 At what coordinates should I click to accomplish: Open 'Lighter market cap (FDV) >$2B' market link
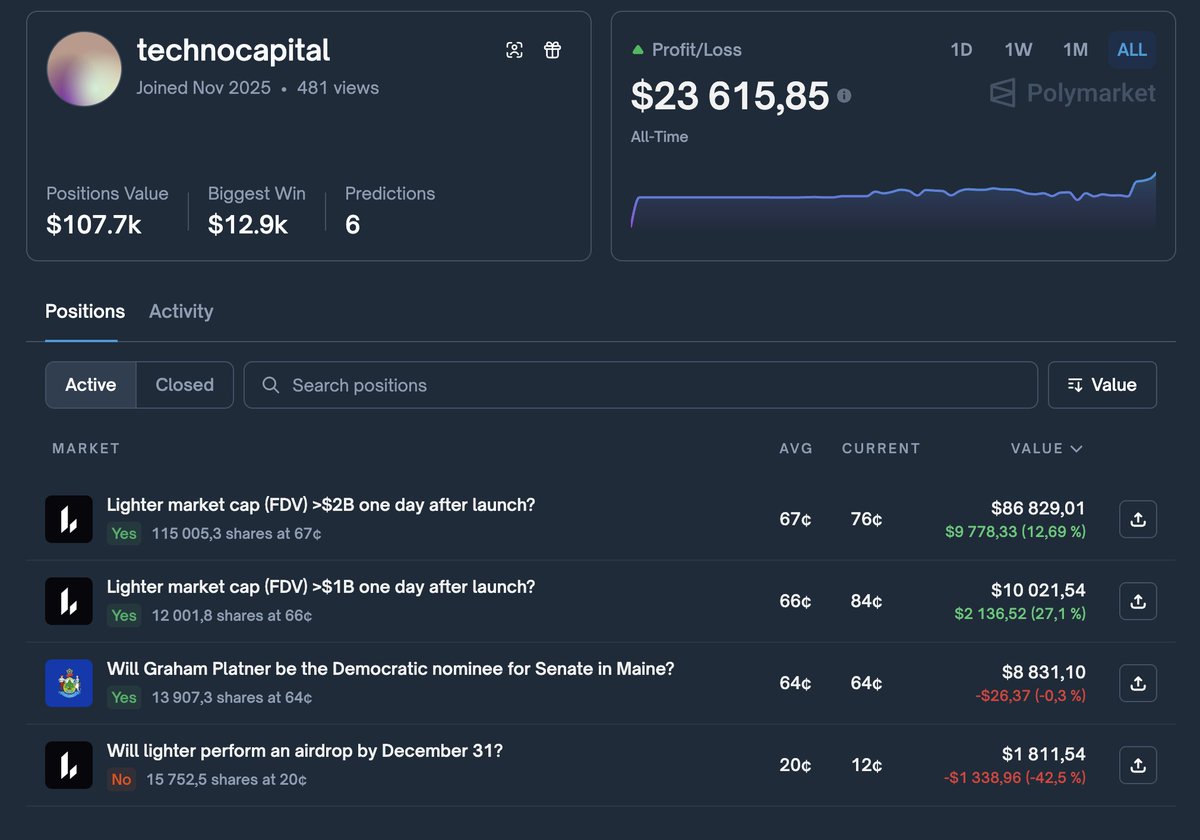point(321,505)
